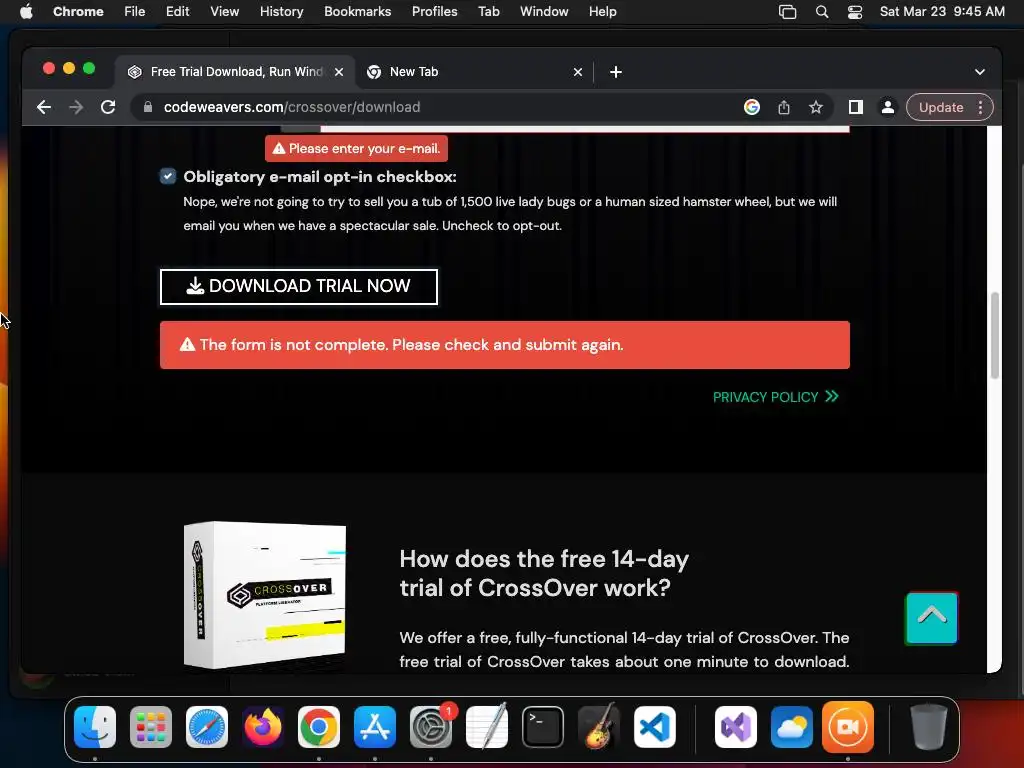
Task: Open the Chrome profile avatar icon
Action: [888, 107]
